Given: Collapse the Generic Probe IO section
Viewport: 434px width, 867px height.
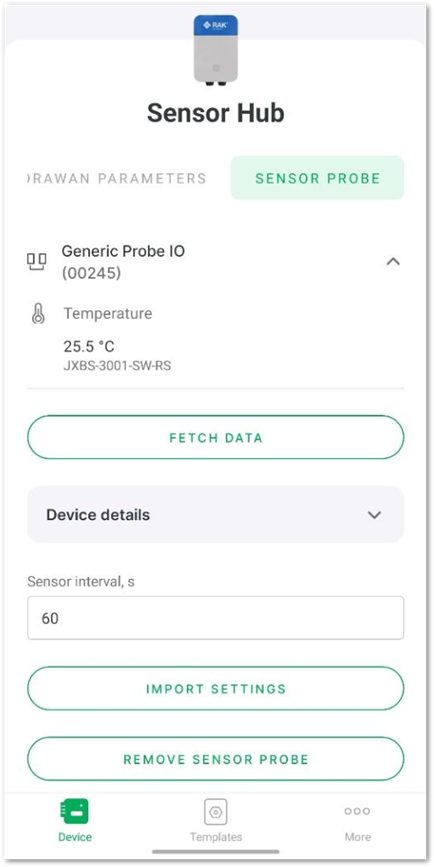Looking at the screenshot, I should point(393,262).
